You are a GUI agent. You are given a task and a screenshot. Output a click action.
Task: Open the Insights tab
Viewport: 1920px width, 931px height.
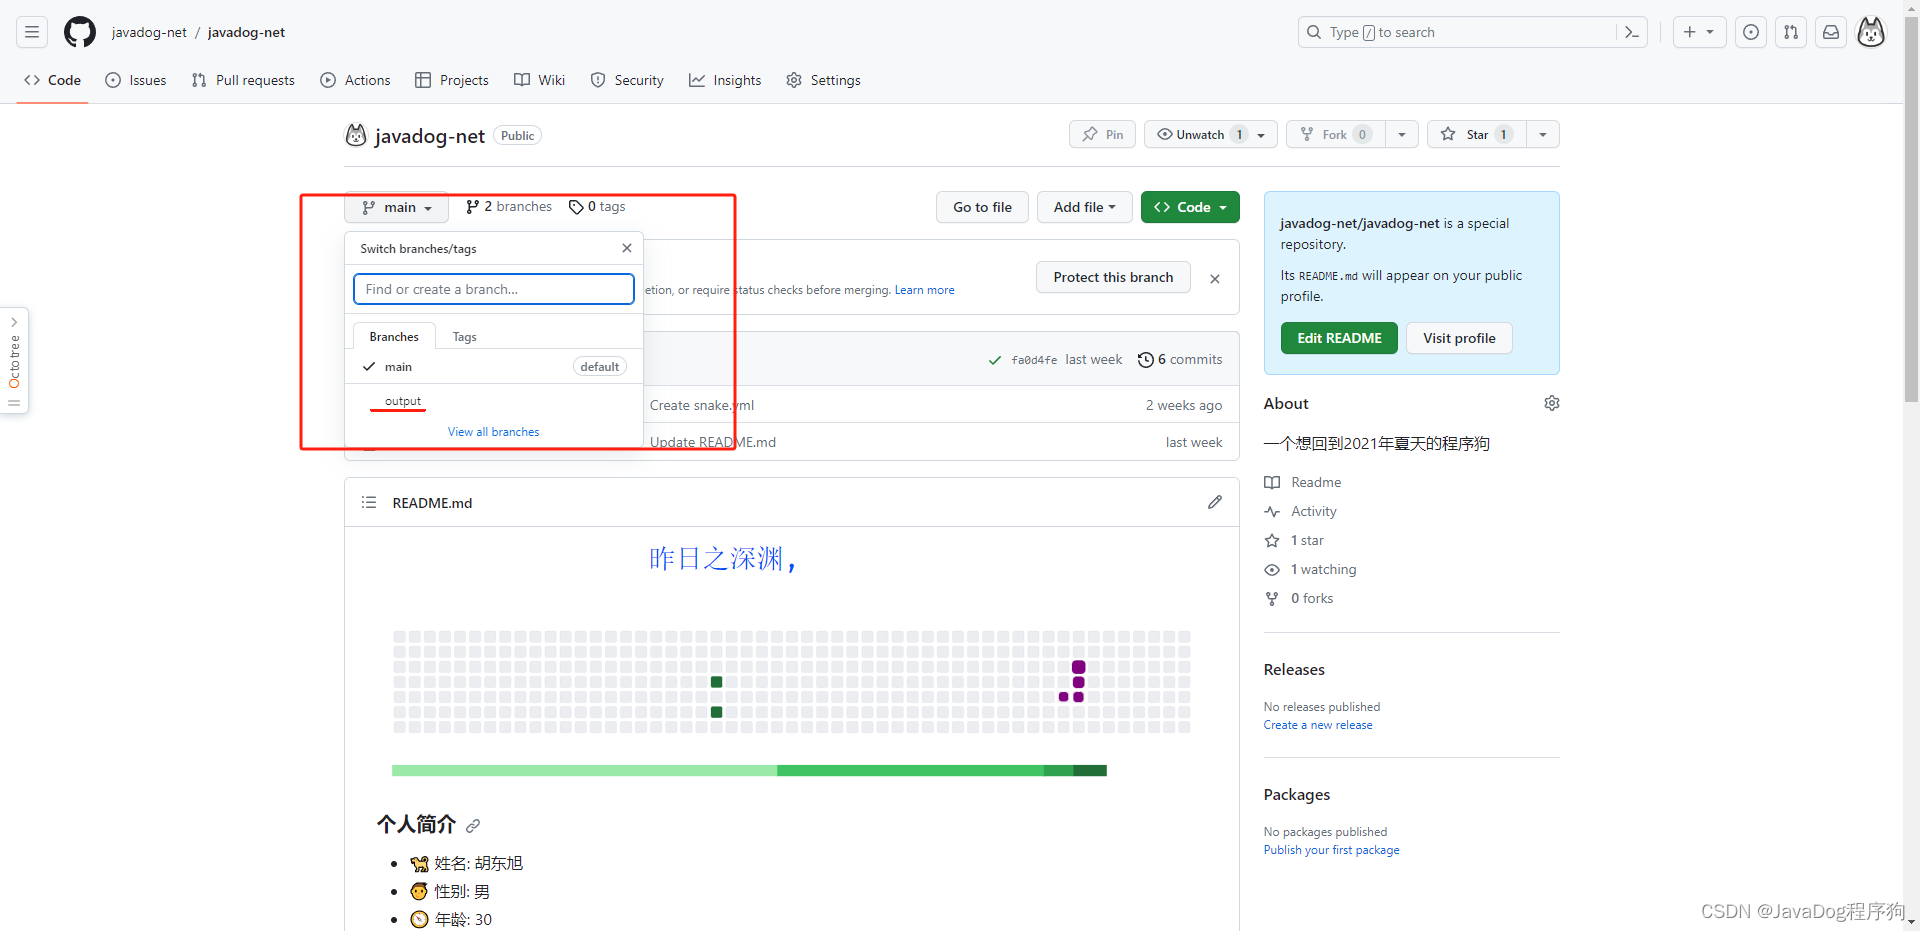725,80
